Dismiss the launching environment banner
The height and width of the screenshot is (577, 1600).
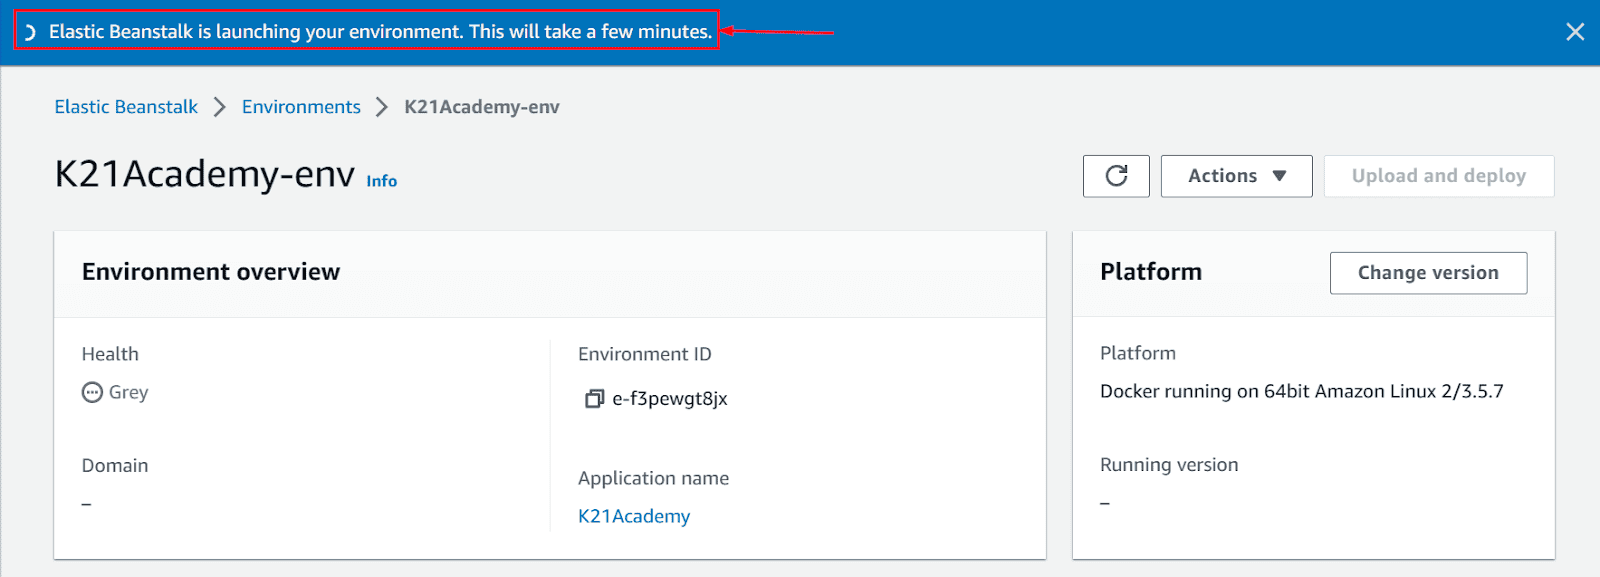pyautogui.click(x=1575, y=32)
